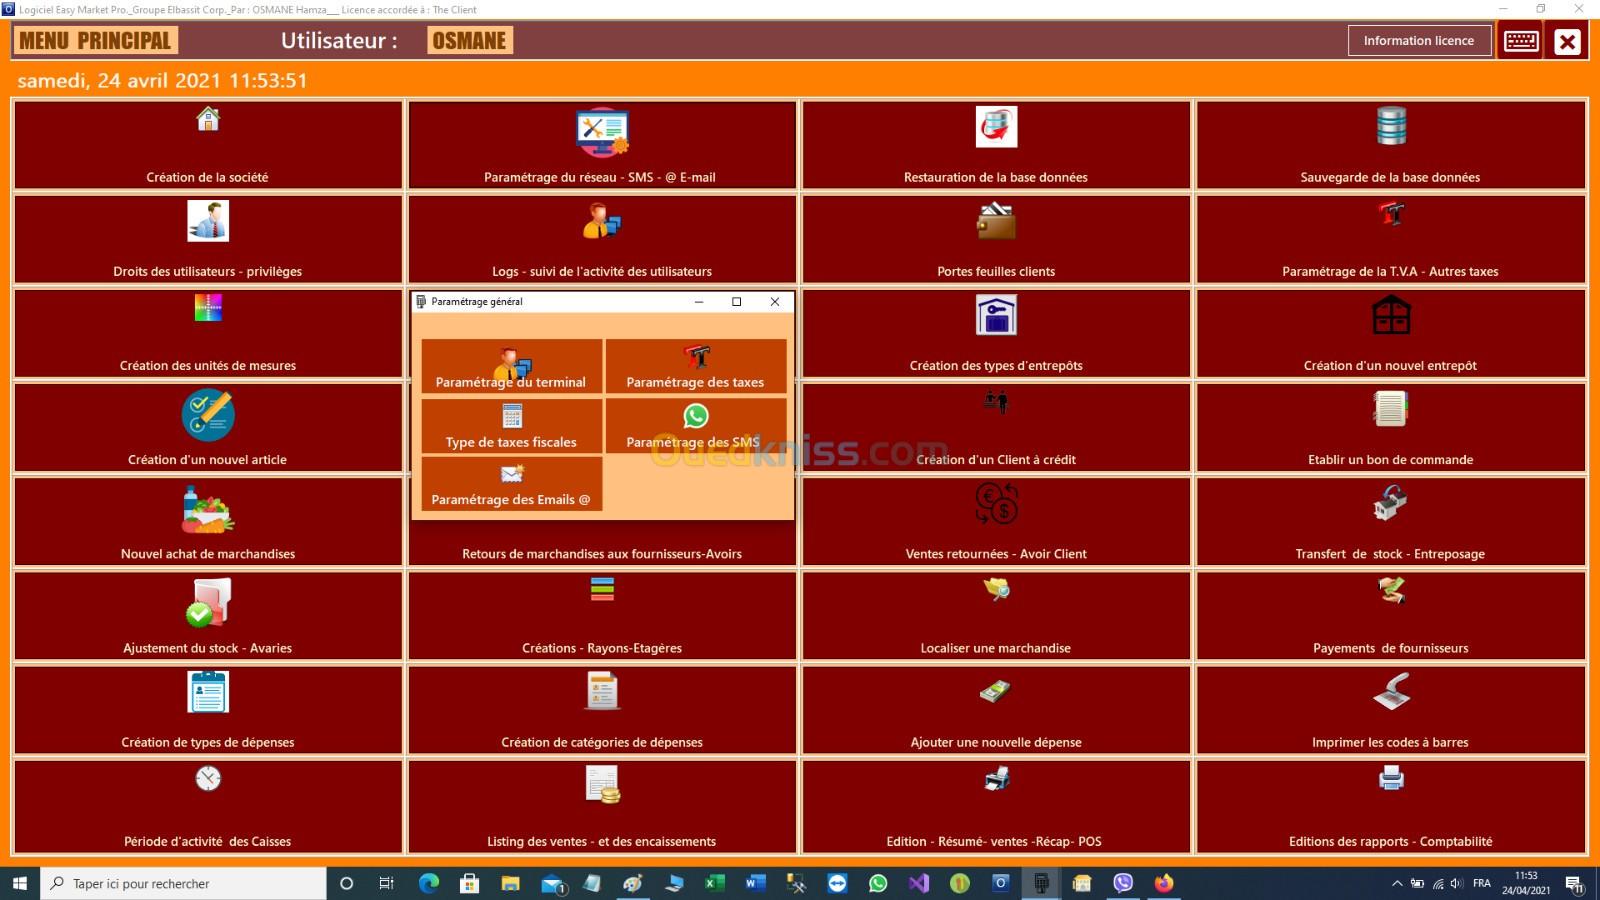The height and width of the screenshot is (900, 1600).
Task: Click the Portes feuilles clients wallet icon
Action: pos(996,221)
